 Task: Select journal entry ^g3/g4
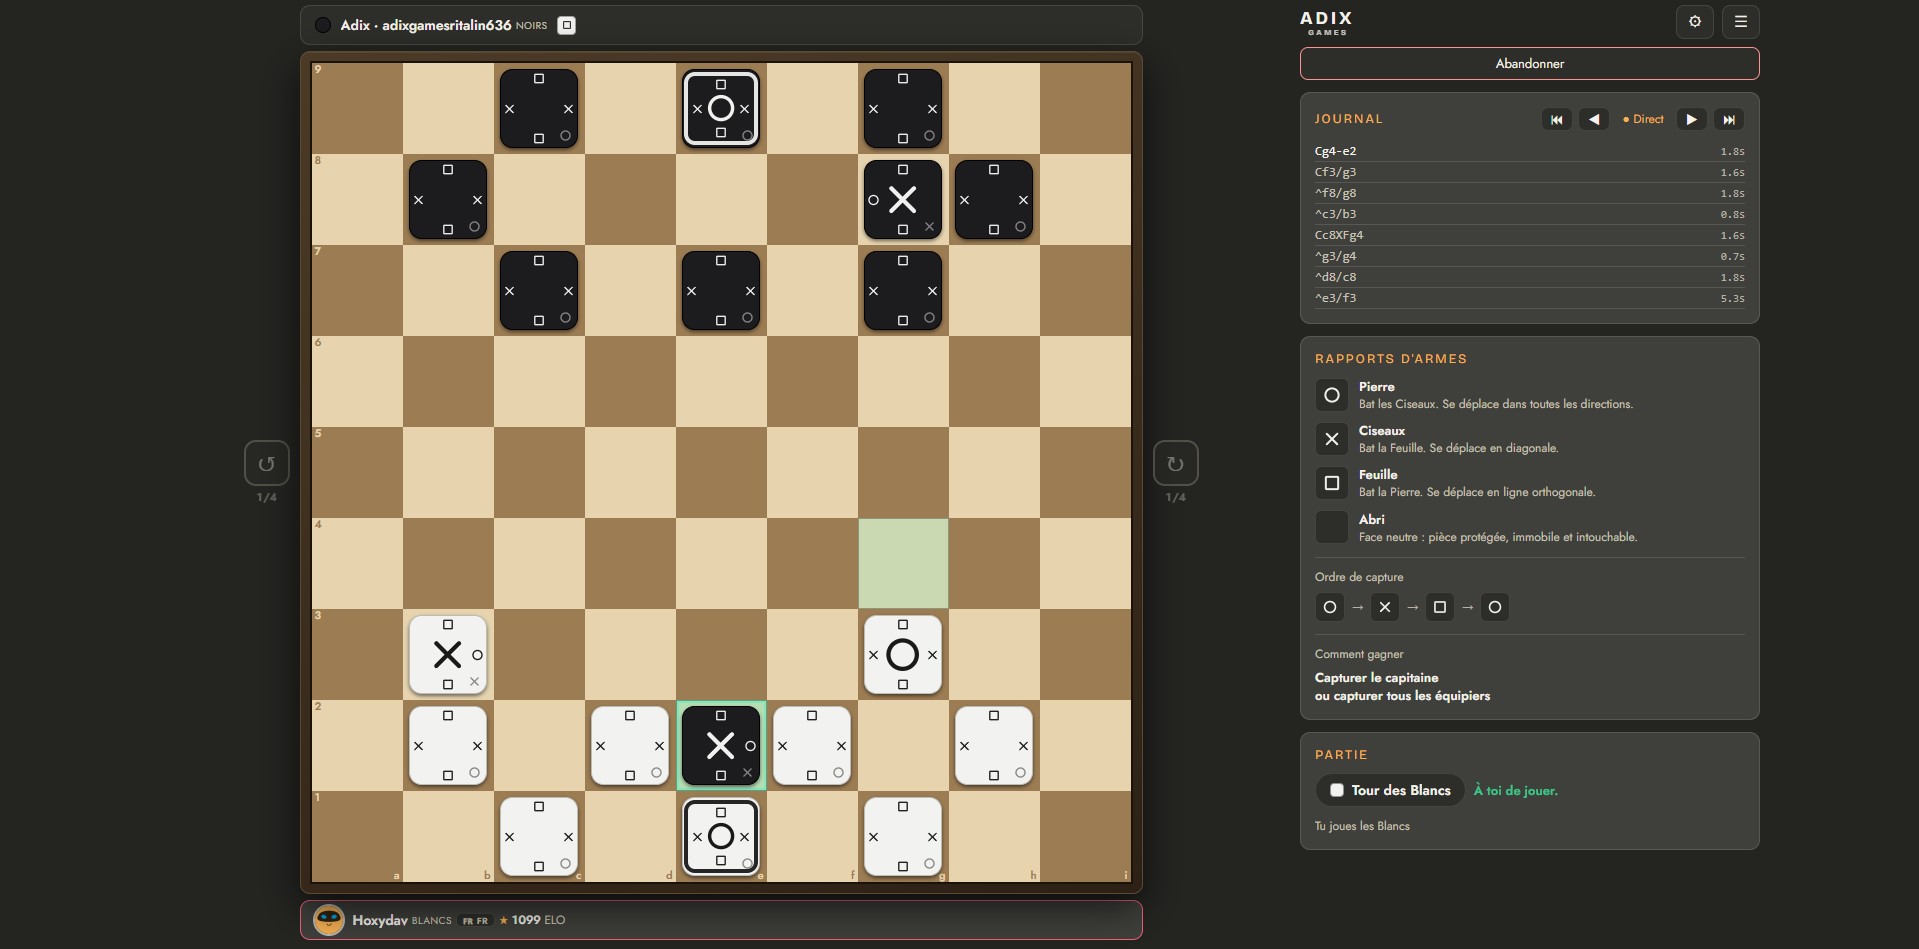[1529, 256]
